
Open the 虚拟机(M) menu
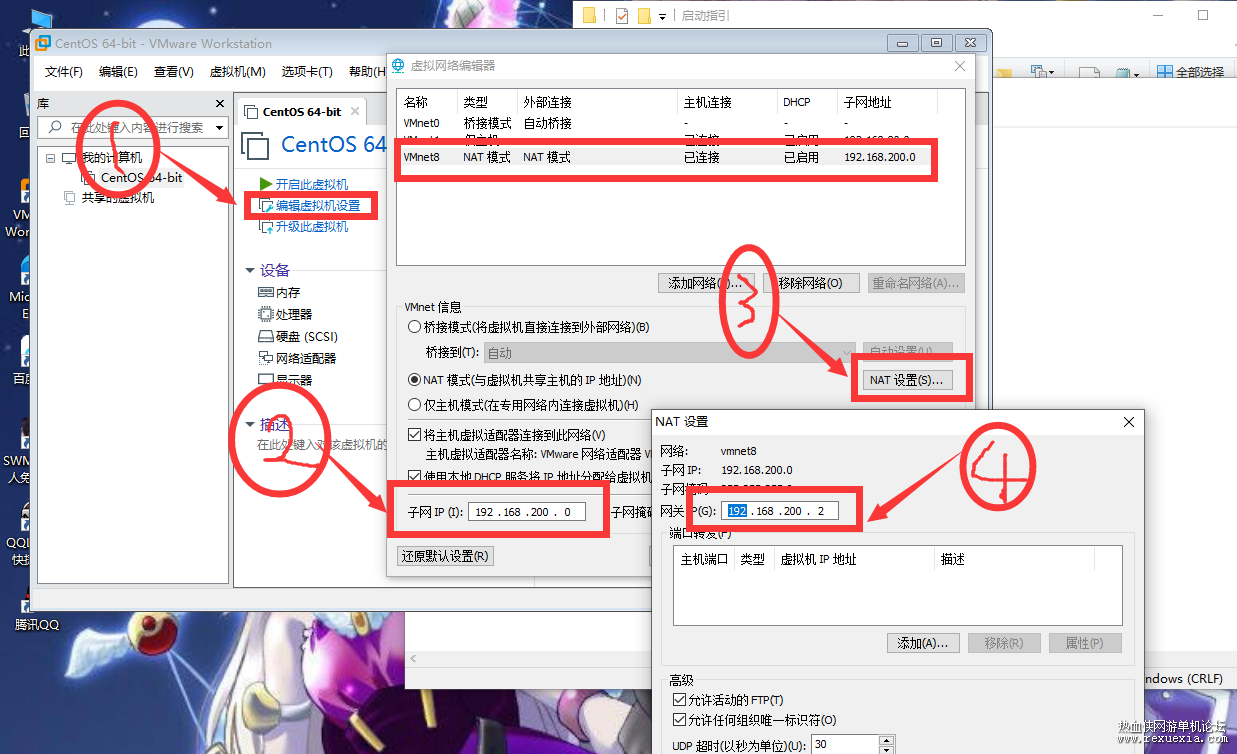click(237, 72)
